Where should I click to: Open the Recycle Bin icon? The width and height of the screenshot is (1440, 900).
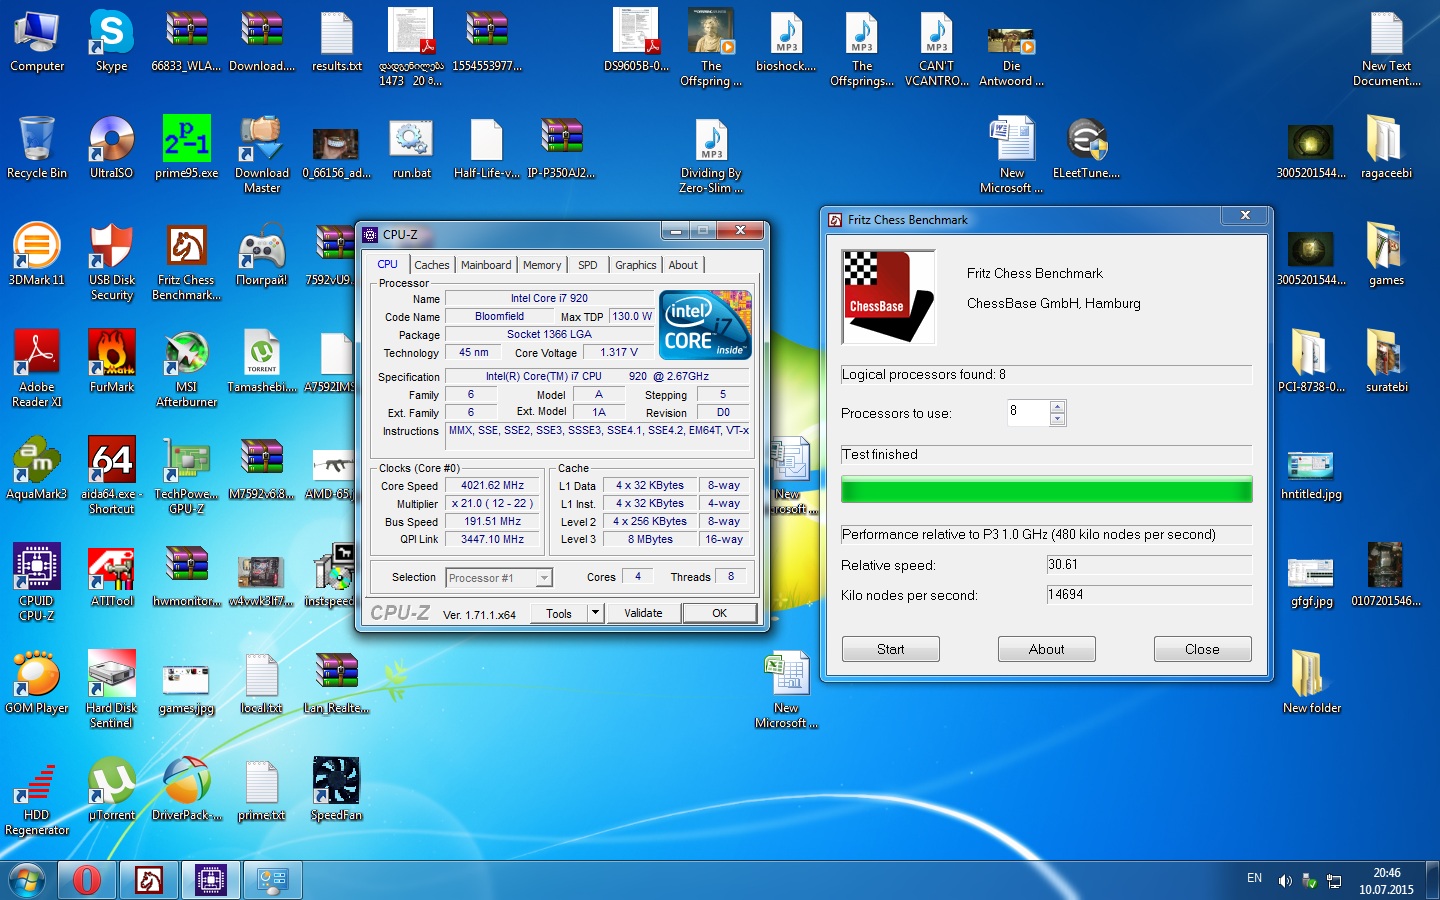click(x=37, y=148)
